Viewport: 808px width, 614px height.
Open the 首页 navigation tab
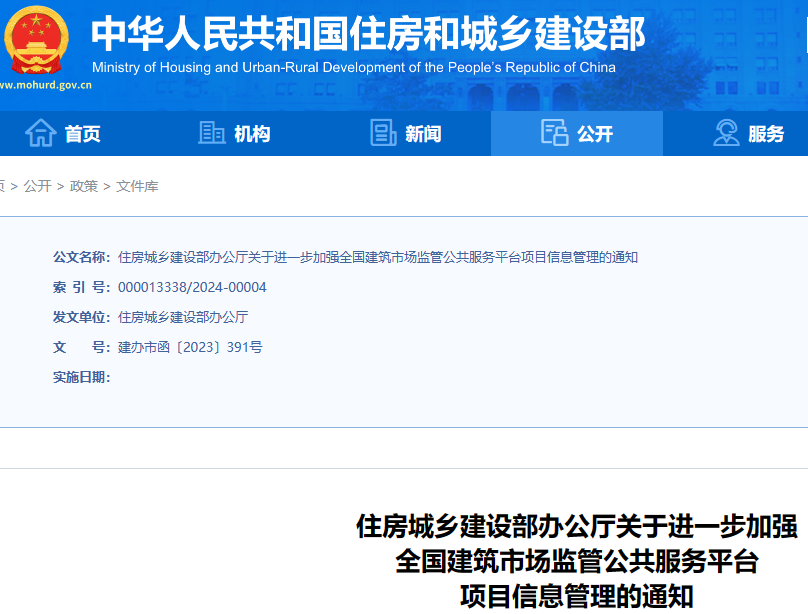click(82, 134)
